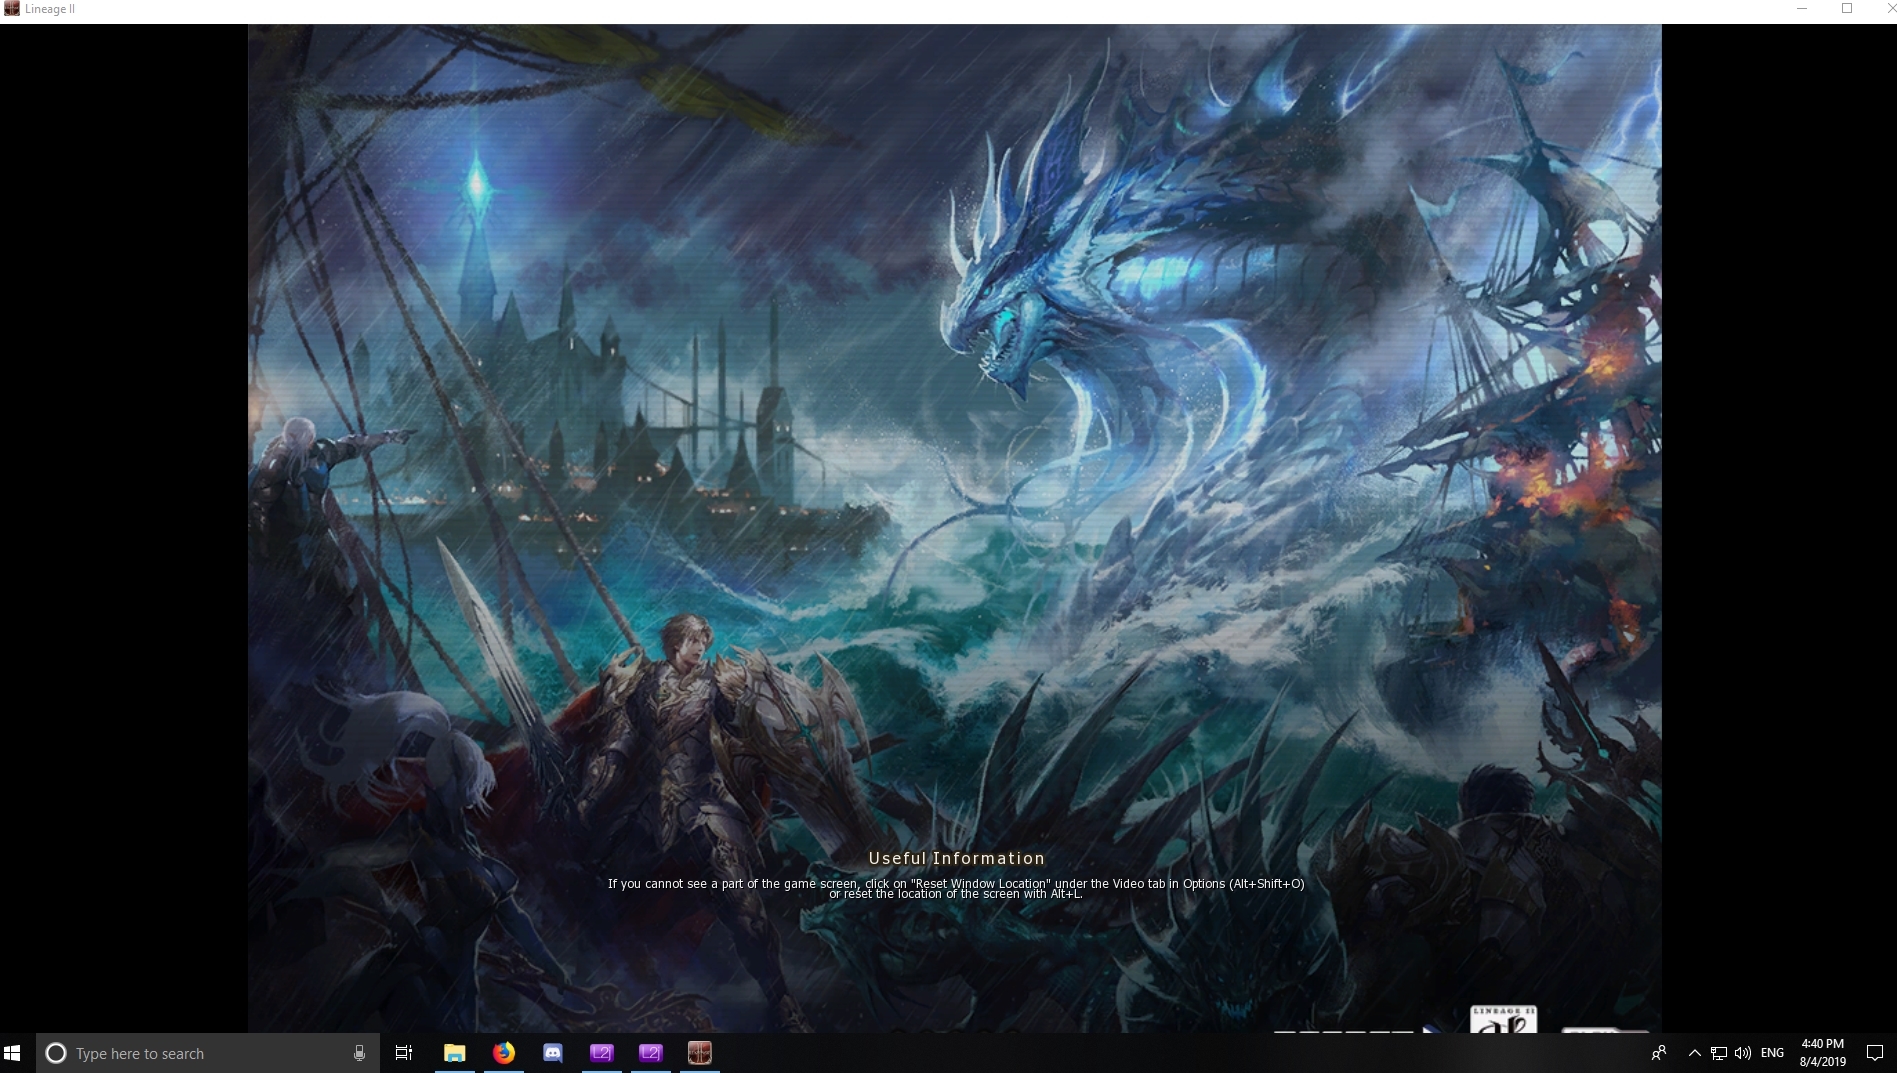Click the 'Type here to search' field
1897x1073 pixels.
pos(208,1053)
